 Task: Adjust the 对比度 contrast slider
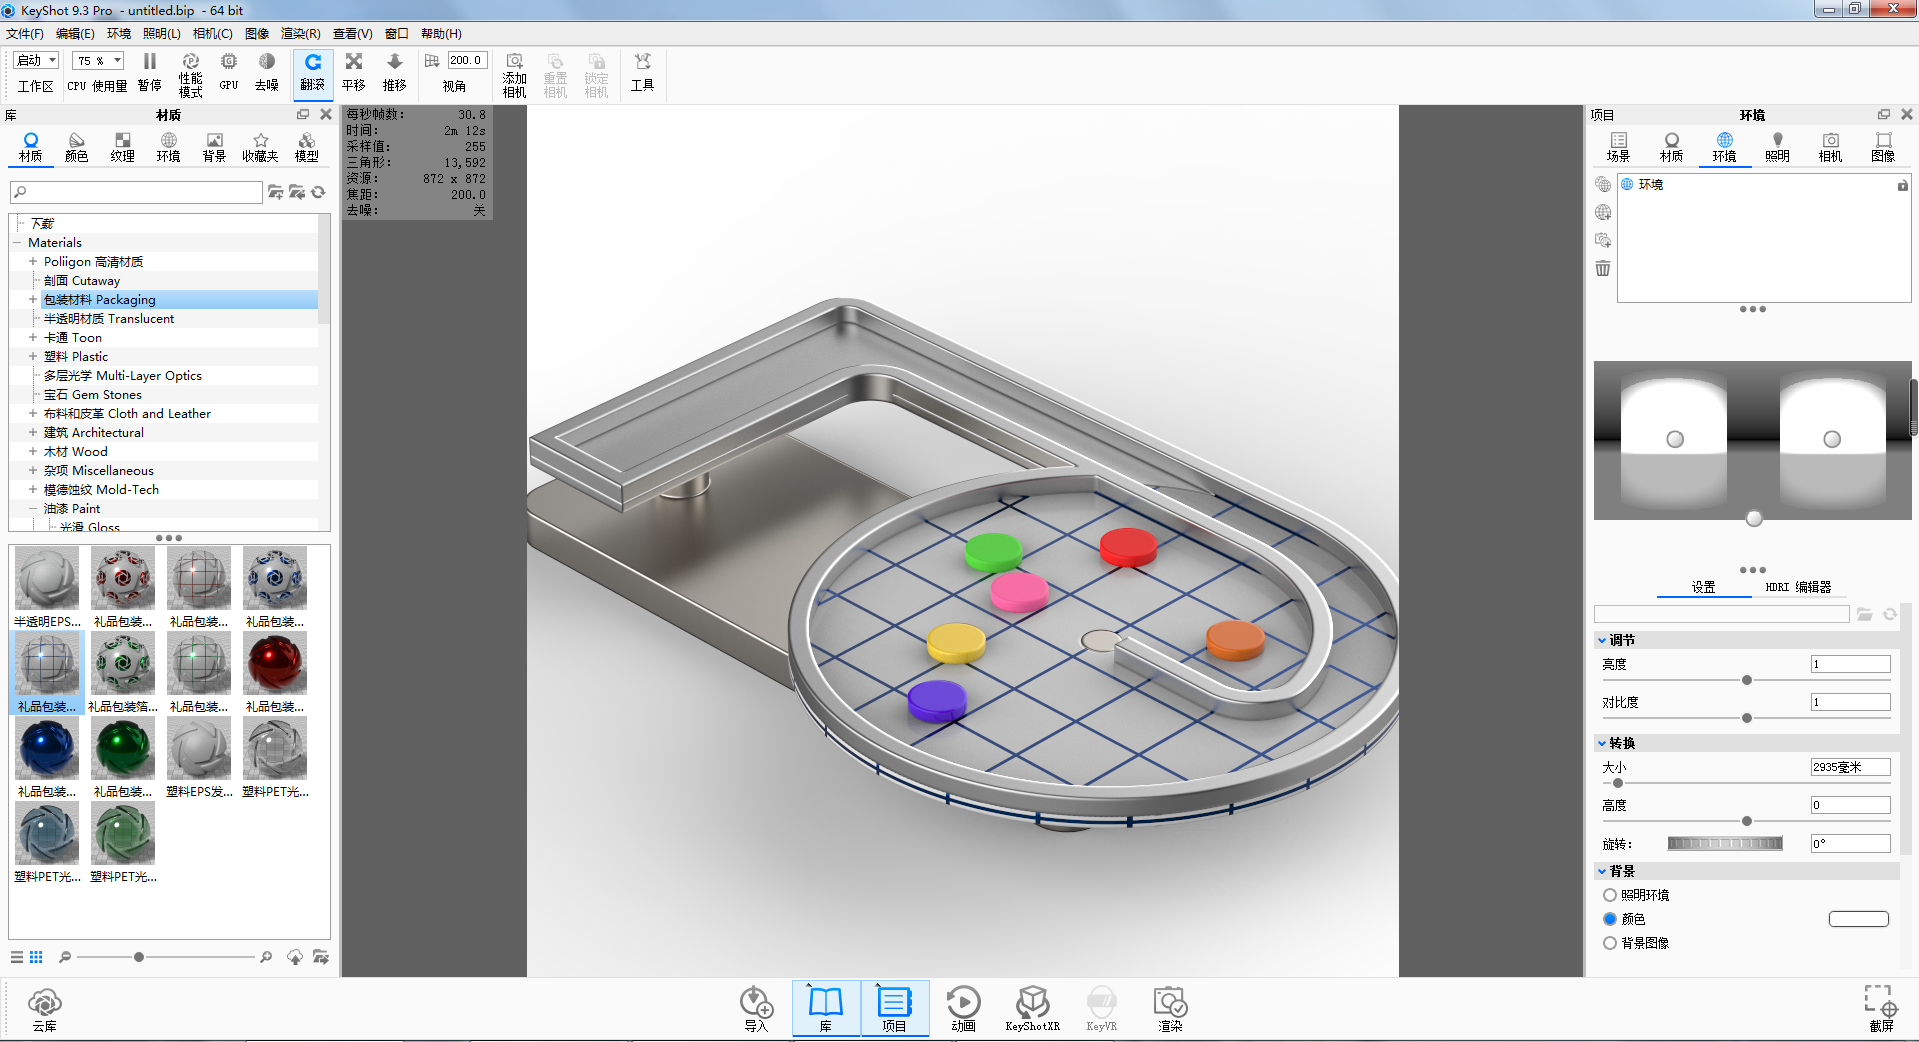pyautogui.click(x=1746, y=719)
